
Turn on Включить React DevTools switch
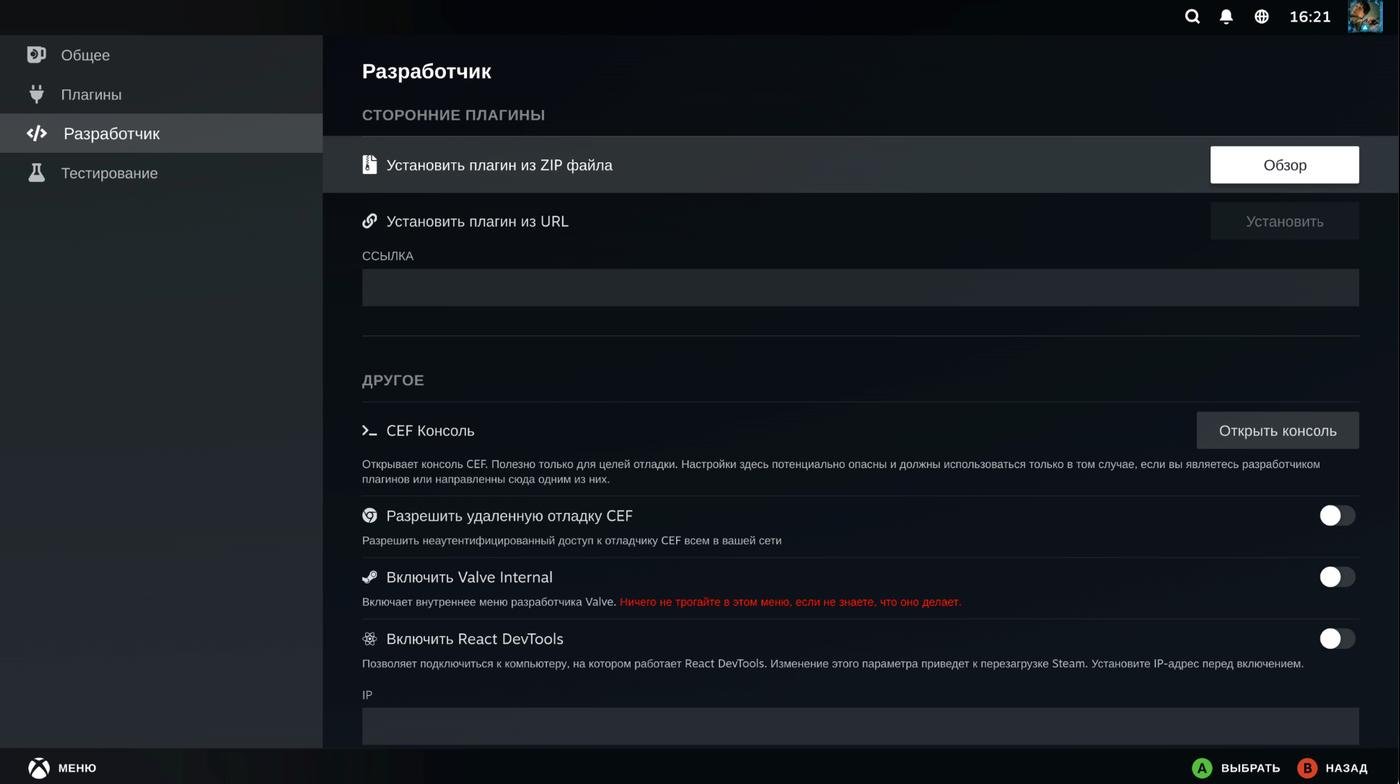[1337, 639]
